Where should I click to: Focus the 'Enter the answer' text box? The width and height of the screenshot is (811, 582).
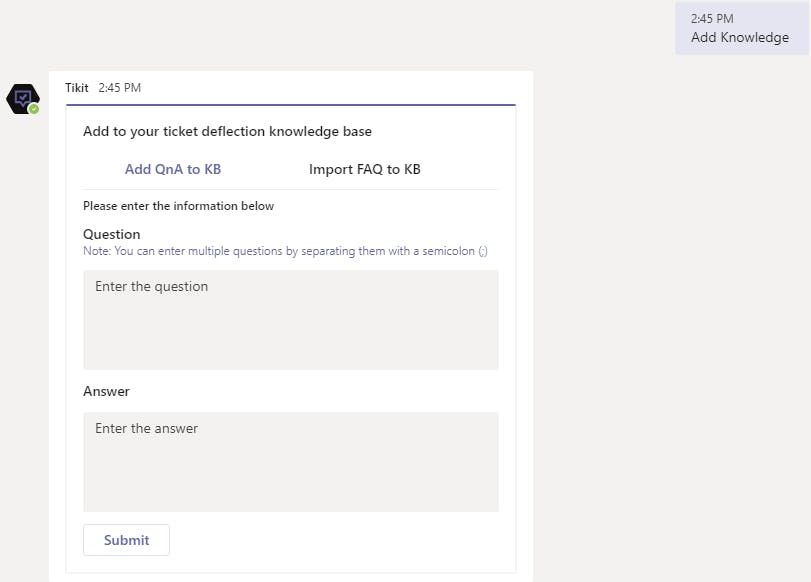290,462
